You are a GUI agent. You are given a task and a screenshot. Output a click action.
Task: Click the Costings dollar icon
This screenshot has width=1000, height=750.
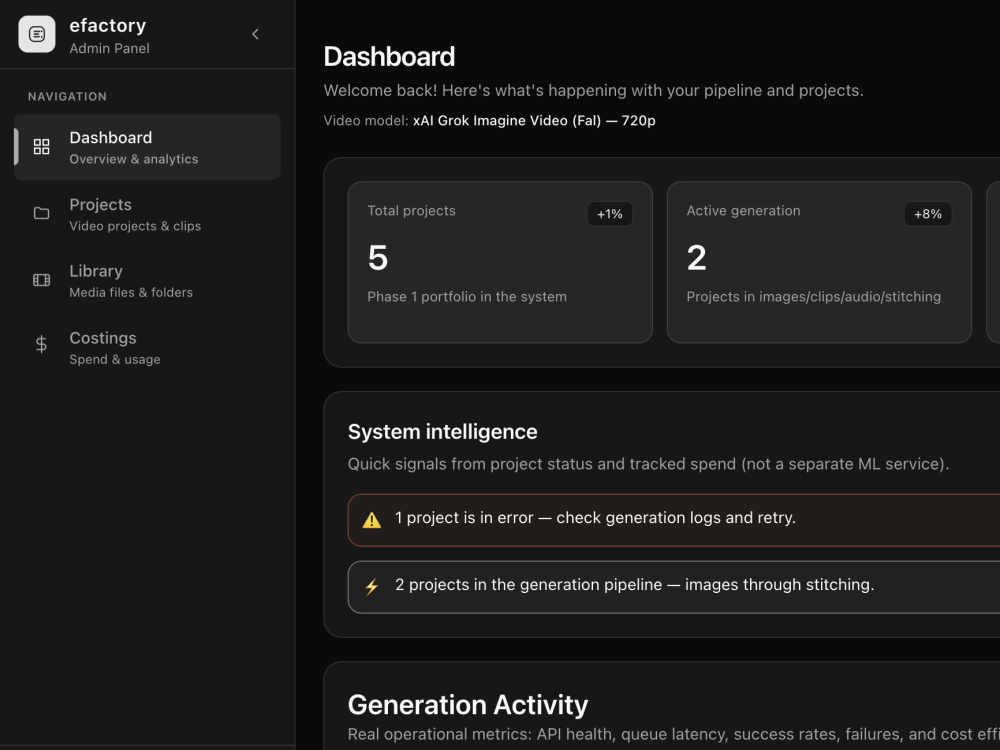tap(41, 344)
